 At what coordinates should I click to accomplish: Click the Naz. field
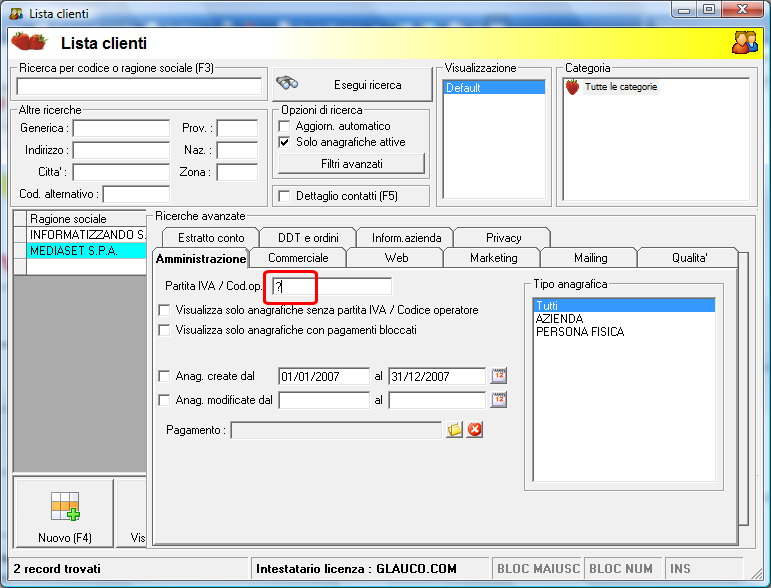[x=237, y=150]
